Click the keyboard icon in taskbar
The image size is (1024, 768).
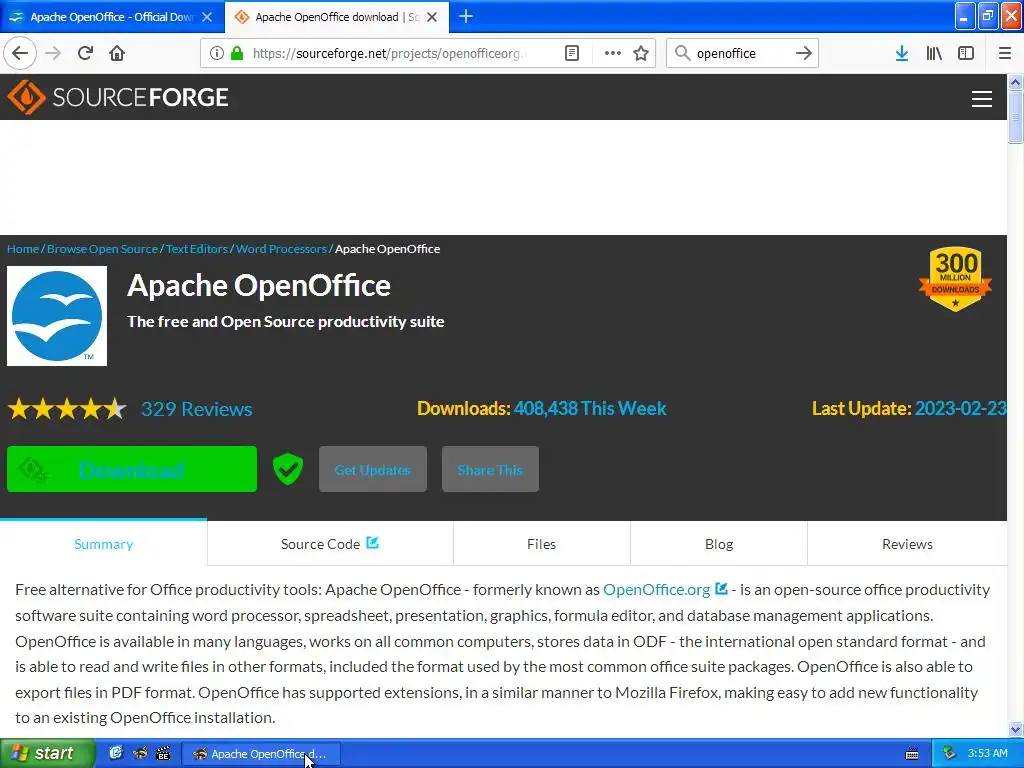point(912,754)
